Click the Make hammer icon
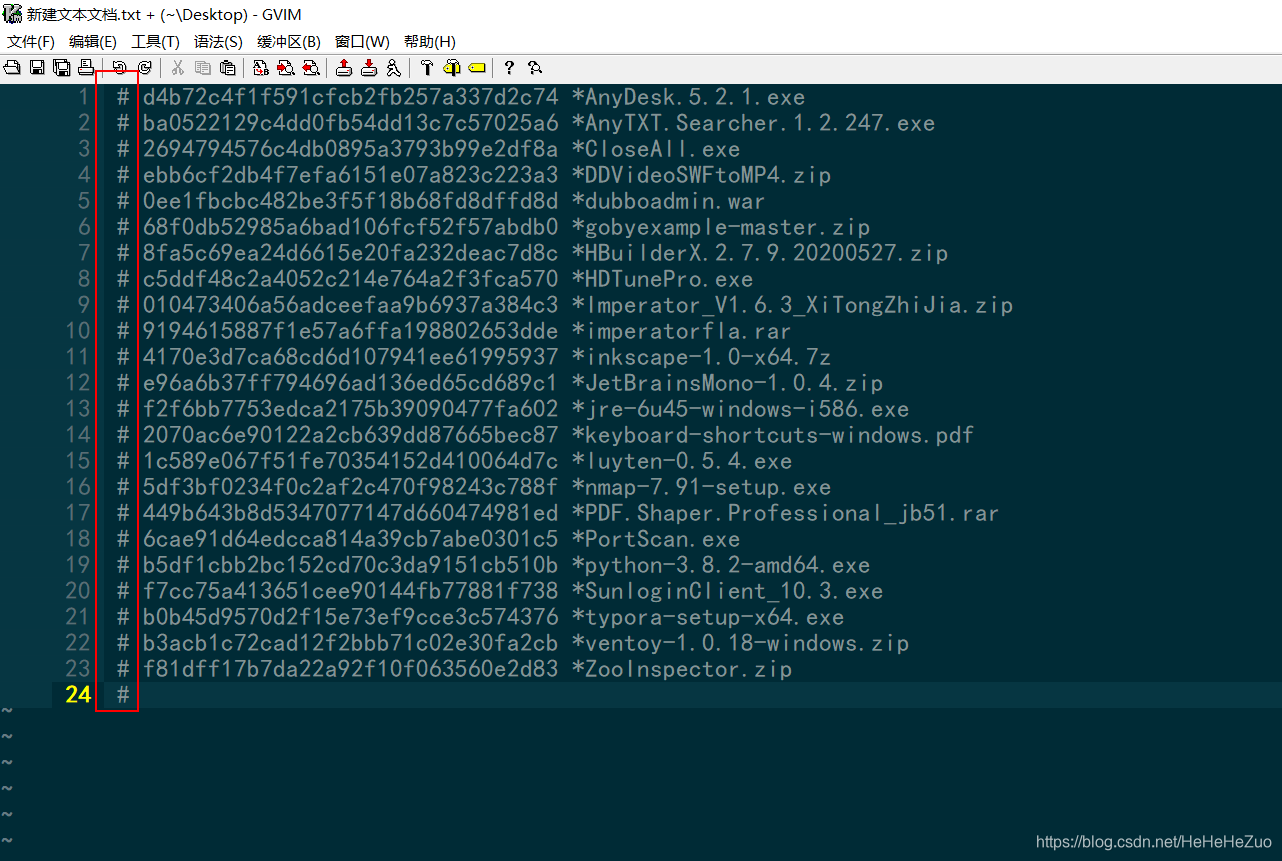1282x861 pixels. coord(427,68)
